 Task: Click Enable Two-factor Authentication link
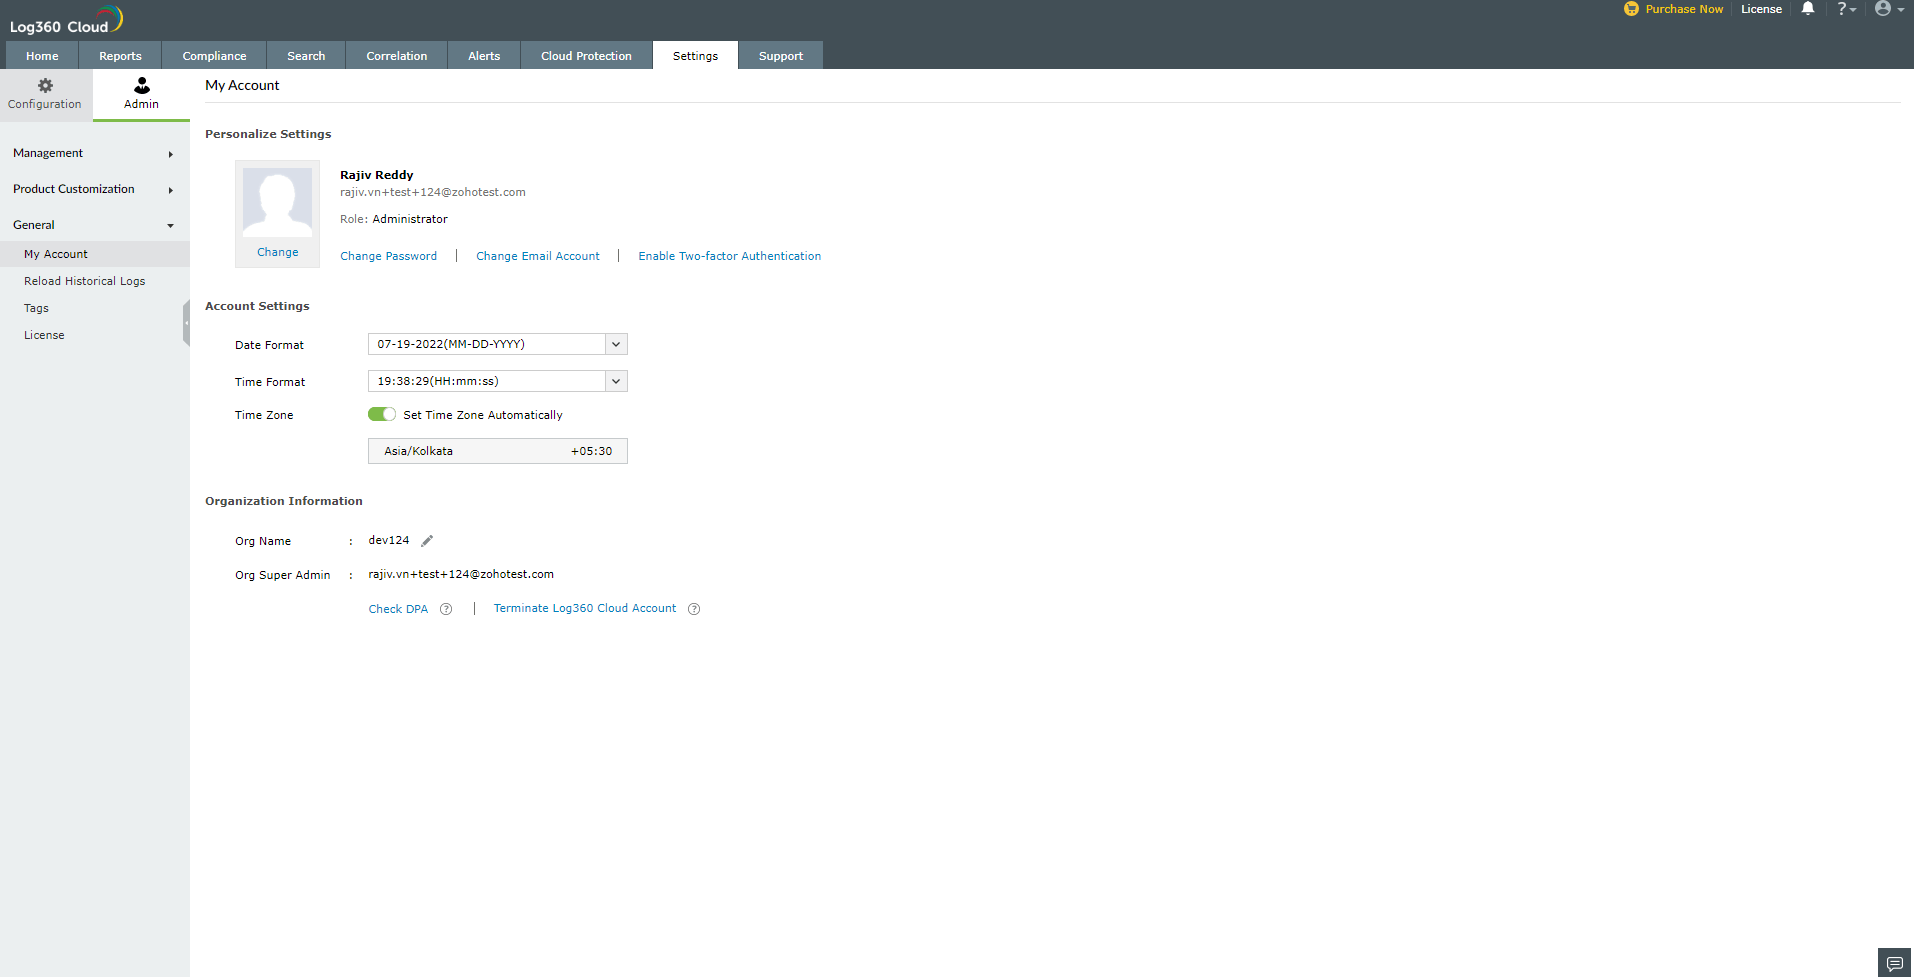(730, 256)
